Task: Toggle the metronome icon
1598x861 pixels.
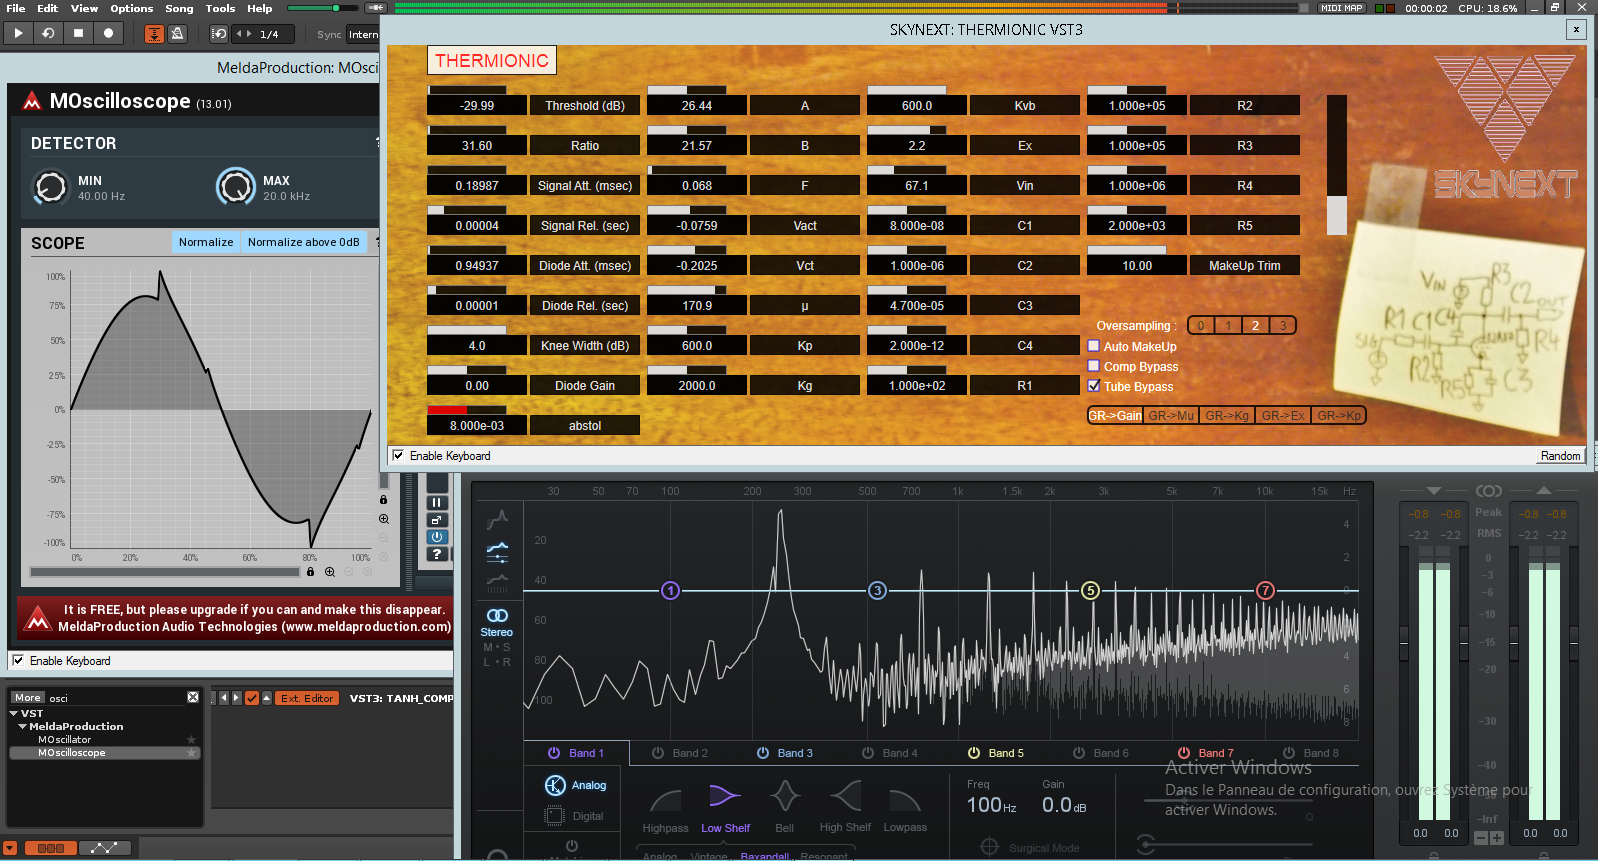Action: (177, 34)
